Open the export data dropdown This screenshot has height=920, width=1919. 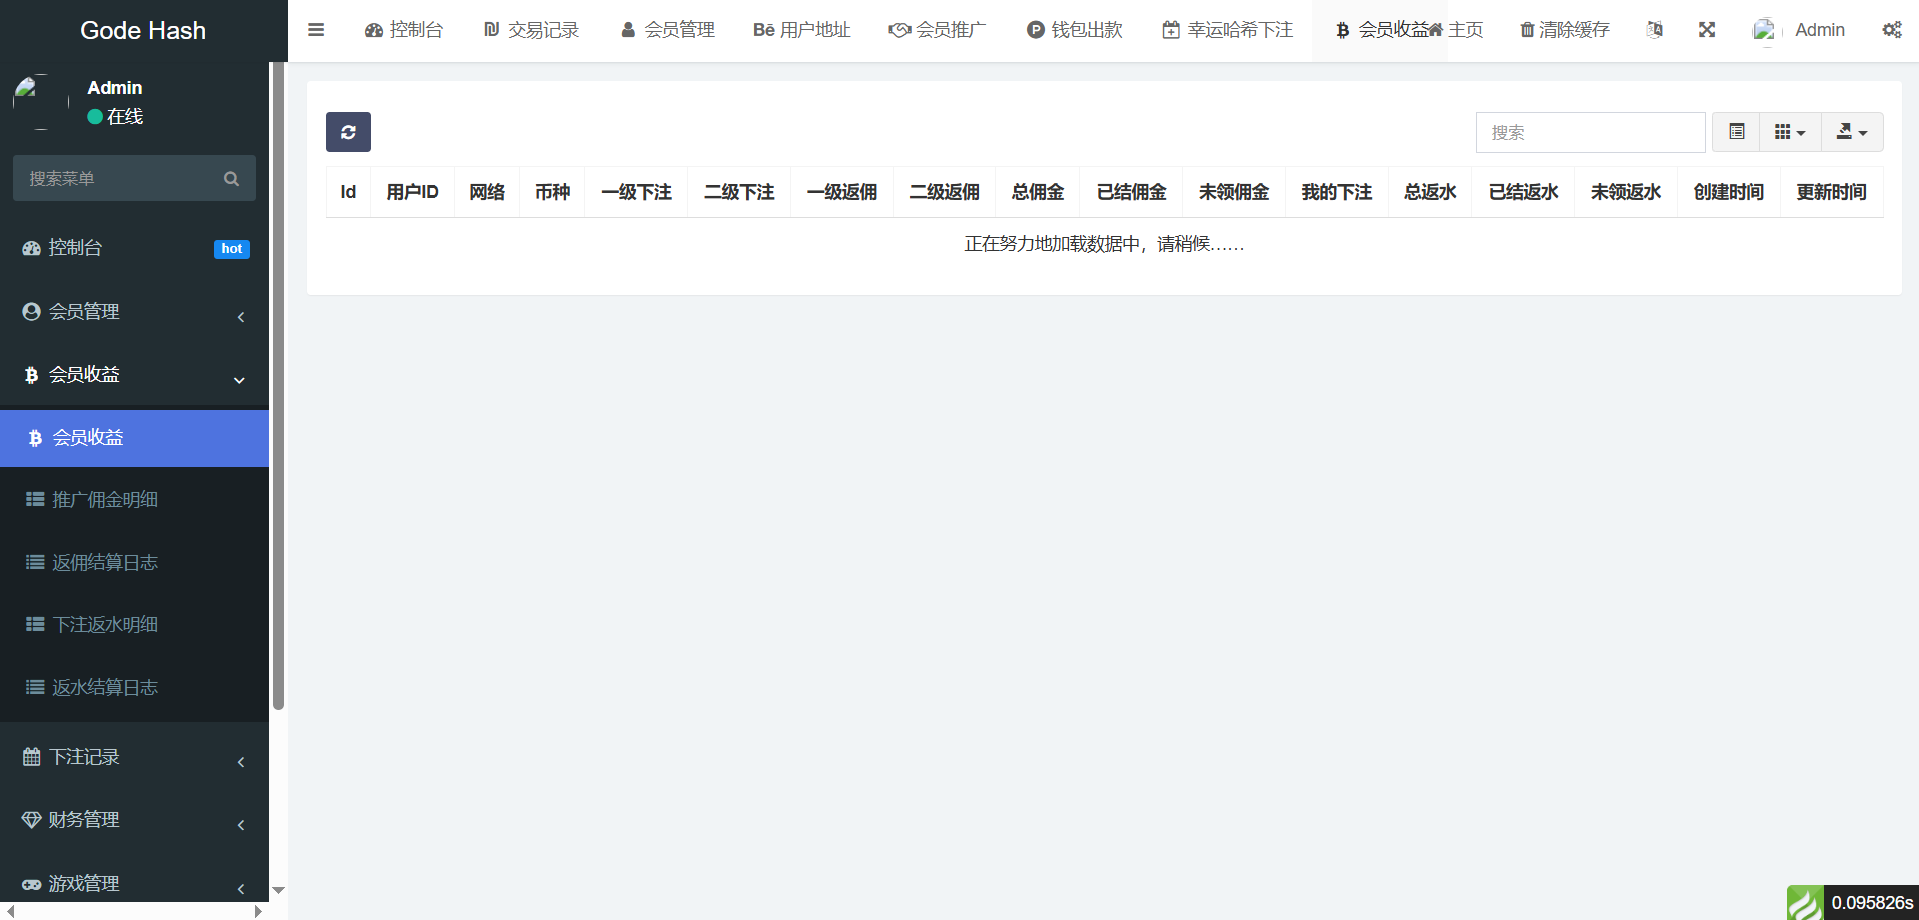(1852, 132)
